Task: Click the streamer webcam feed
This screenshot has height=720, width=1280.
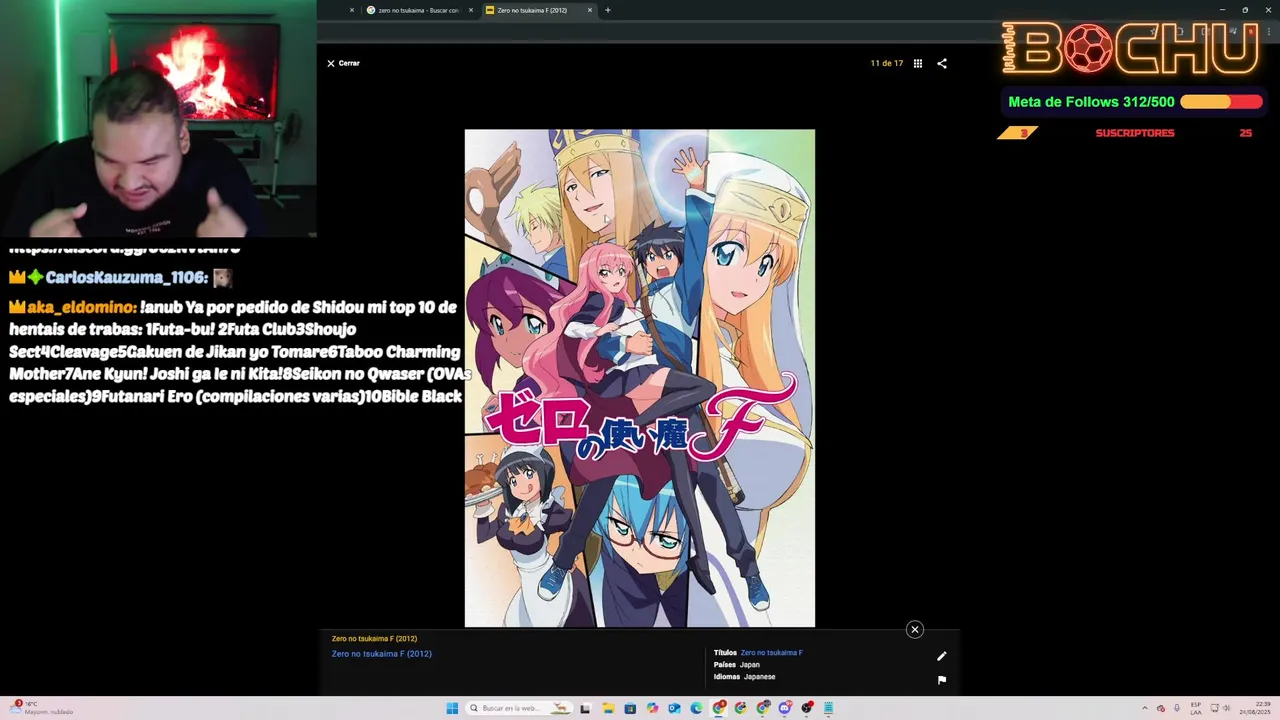Action: tap(158, 118)
